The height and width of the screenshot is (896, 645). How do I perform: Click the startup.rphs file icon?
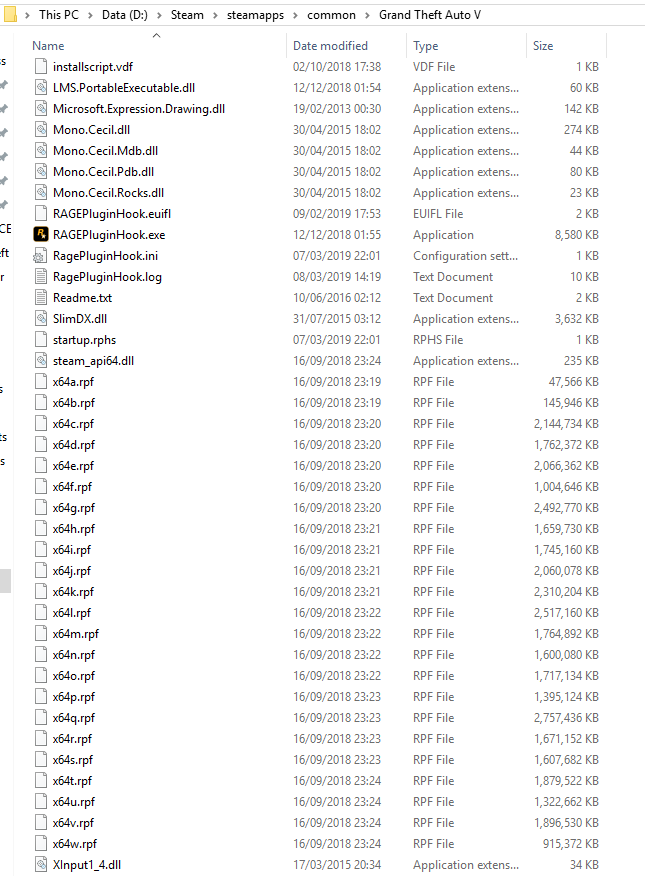tap(41, 339)
